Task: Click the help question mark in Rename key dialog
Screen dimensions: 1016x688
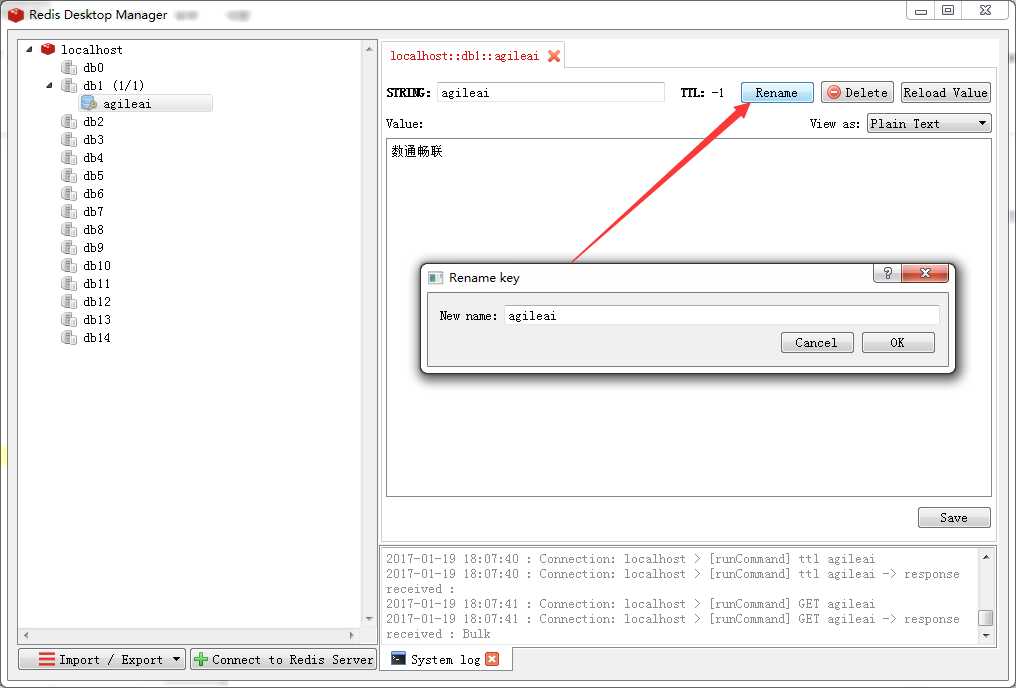Action: [x=888, y=273]
